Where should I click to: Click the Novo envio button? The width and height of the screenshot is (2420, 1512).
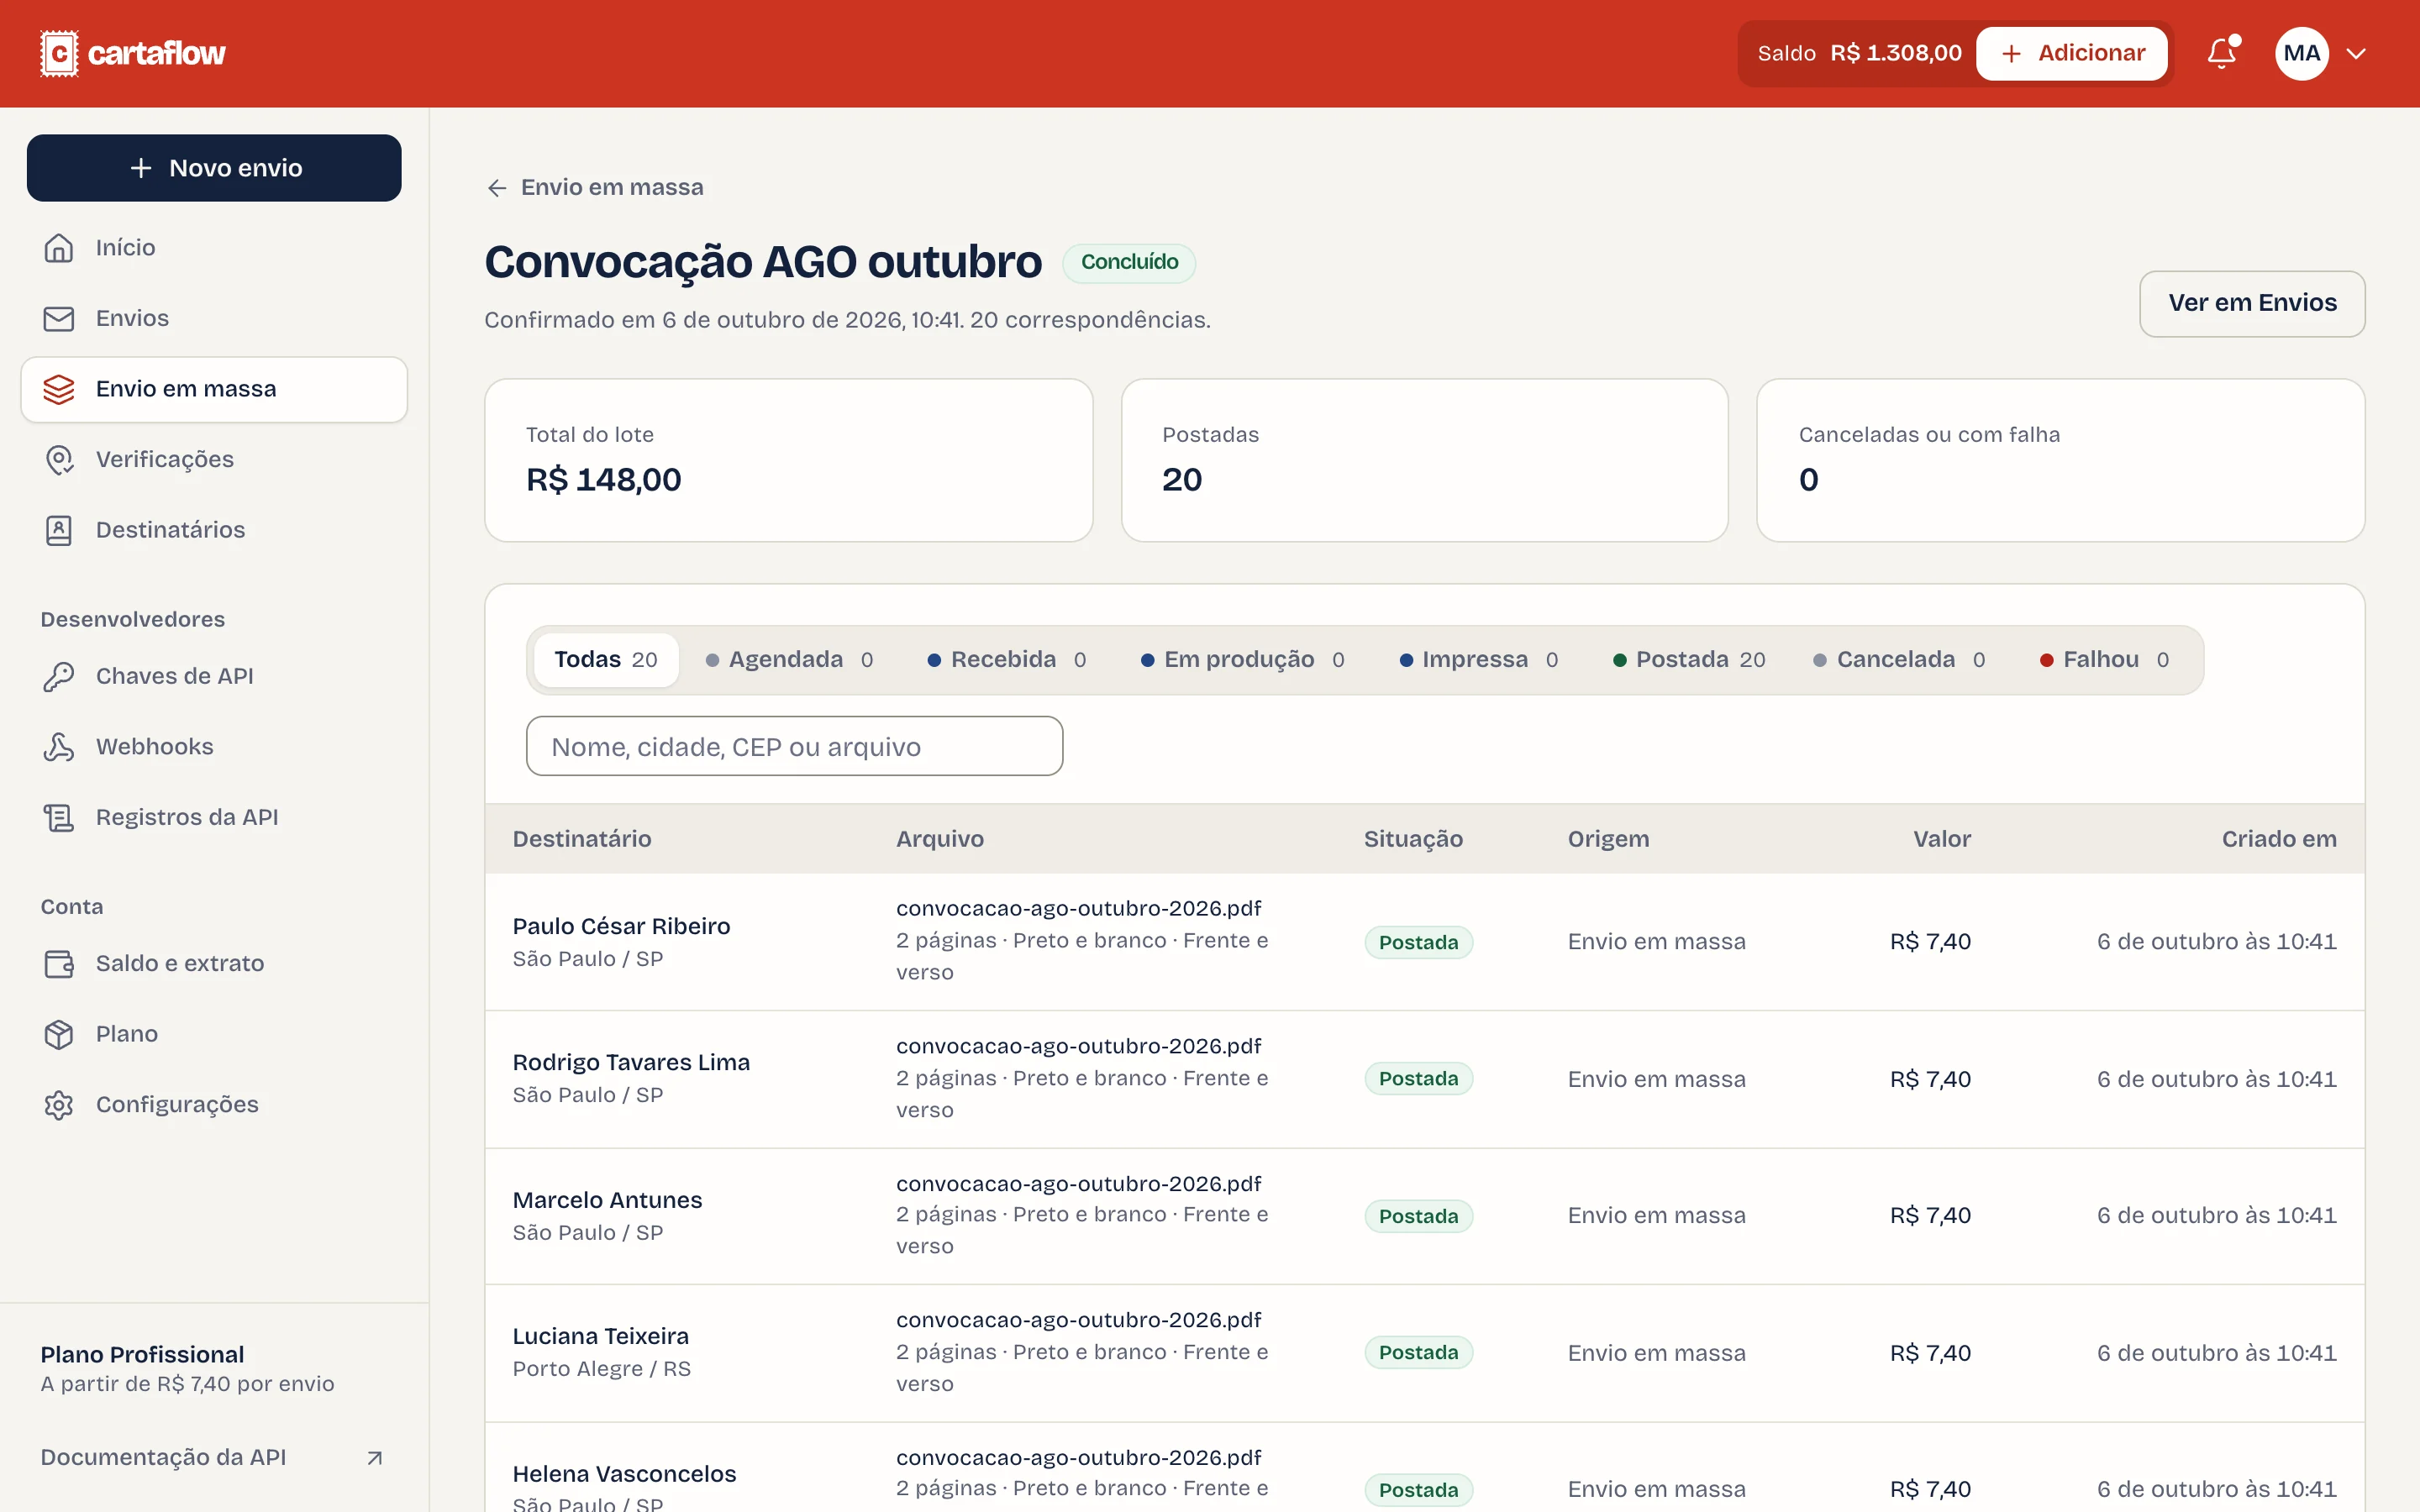pos(214,168)
